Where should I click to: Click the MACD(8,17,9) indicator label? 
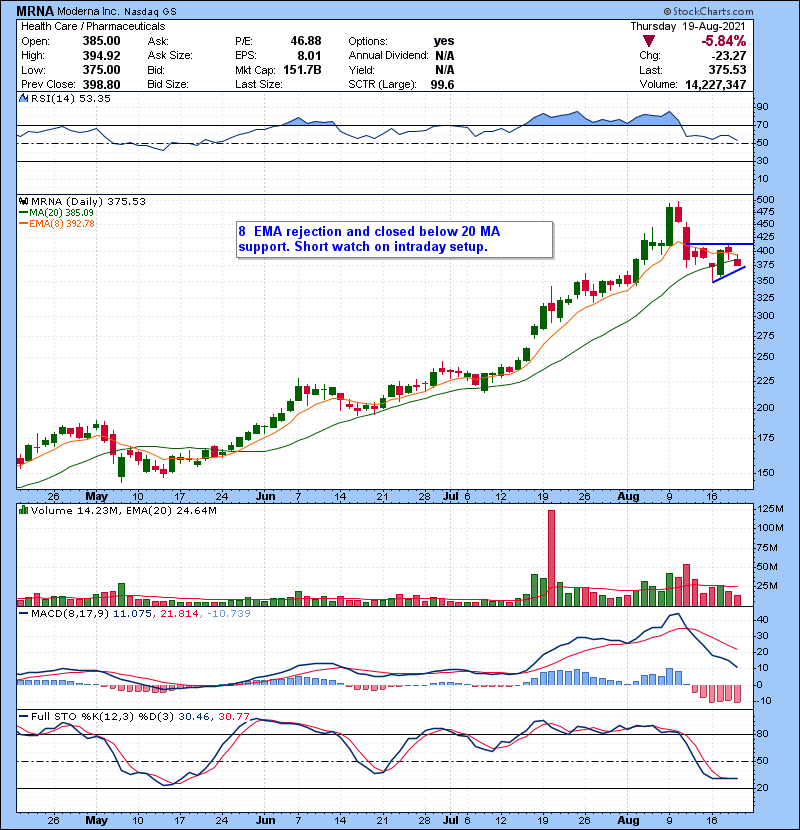[71, 614]
